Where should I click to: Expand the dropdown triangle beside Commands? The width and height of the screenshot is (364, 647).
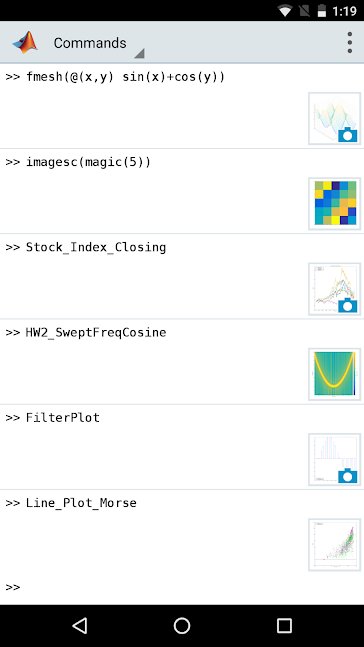pos(139,53)
